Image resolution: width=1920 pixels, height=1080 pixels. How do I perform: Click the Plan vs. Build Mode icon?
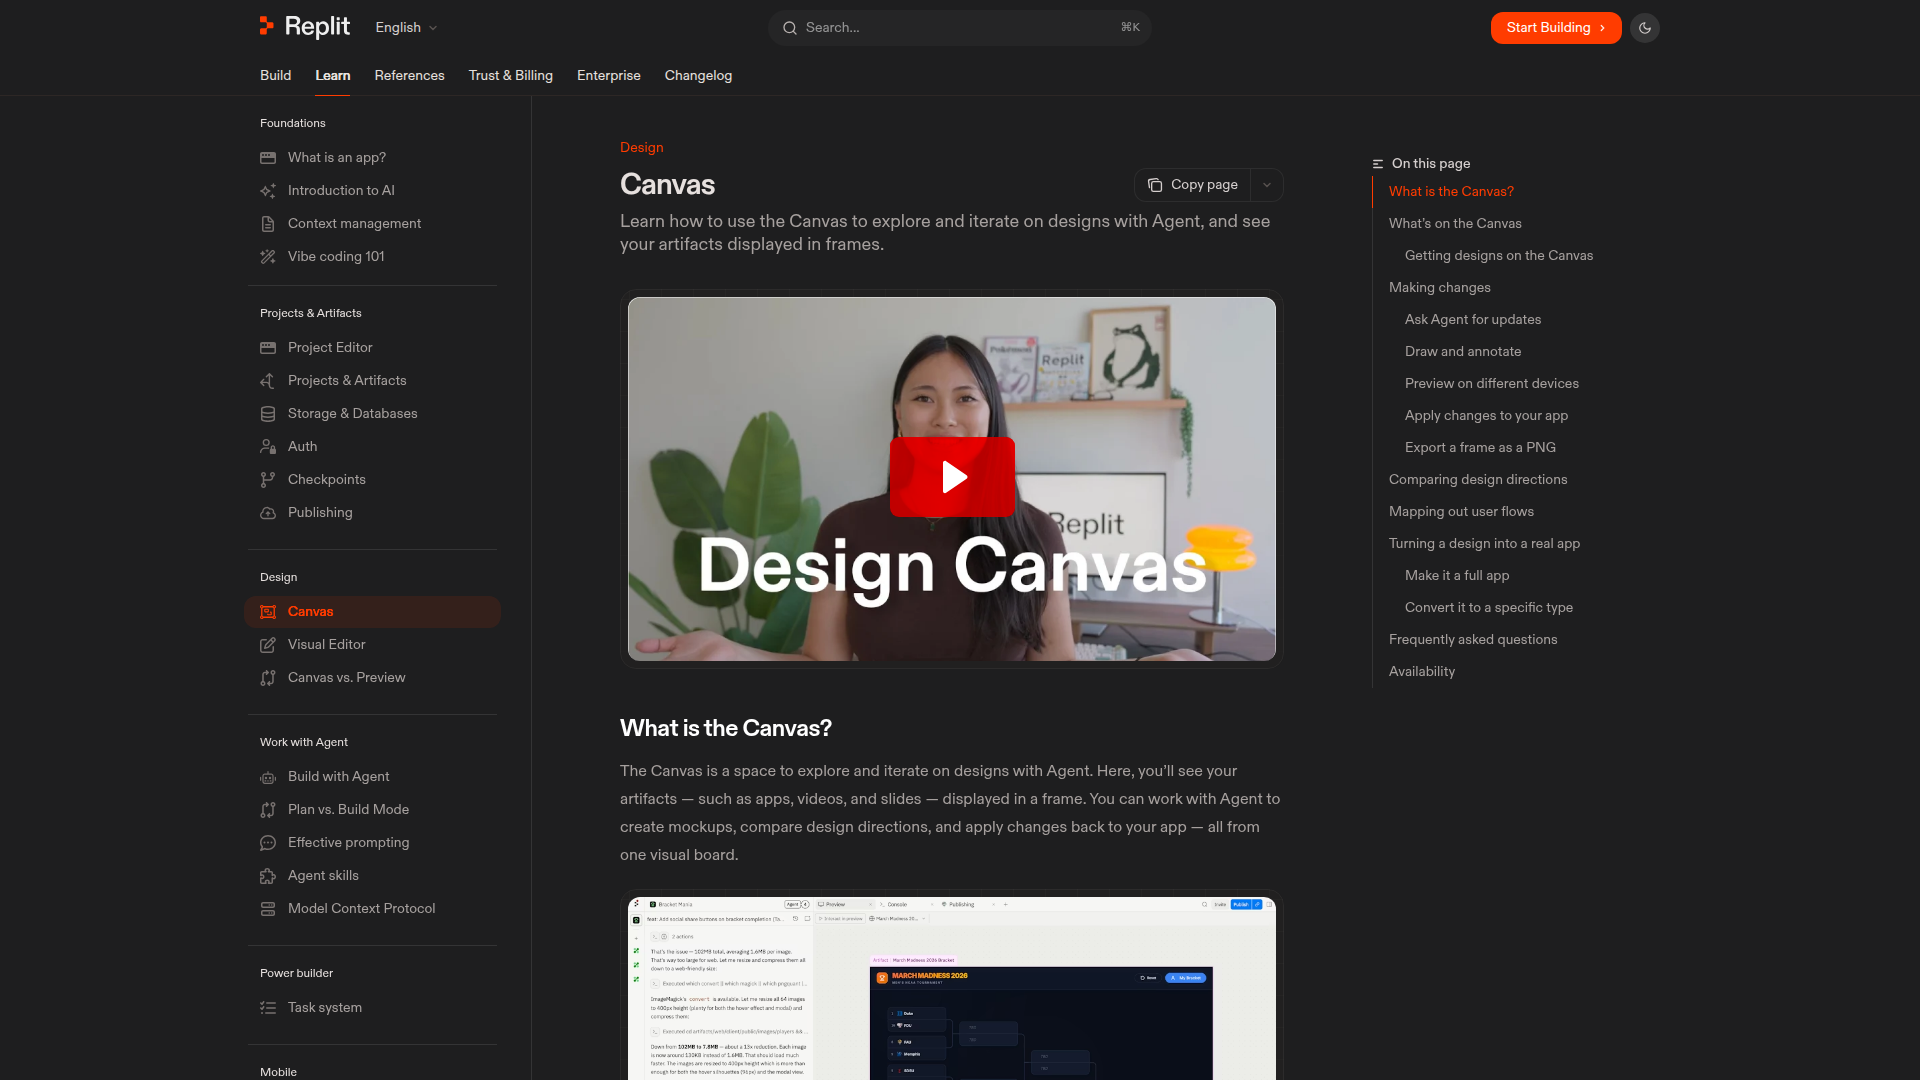(x=268, y=810)
